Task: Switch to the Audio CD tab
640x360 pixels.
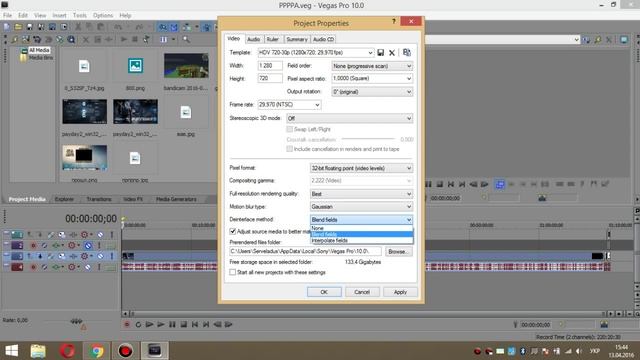Action: 323,39
